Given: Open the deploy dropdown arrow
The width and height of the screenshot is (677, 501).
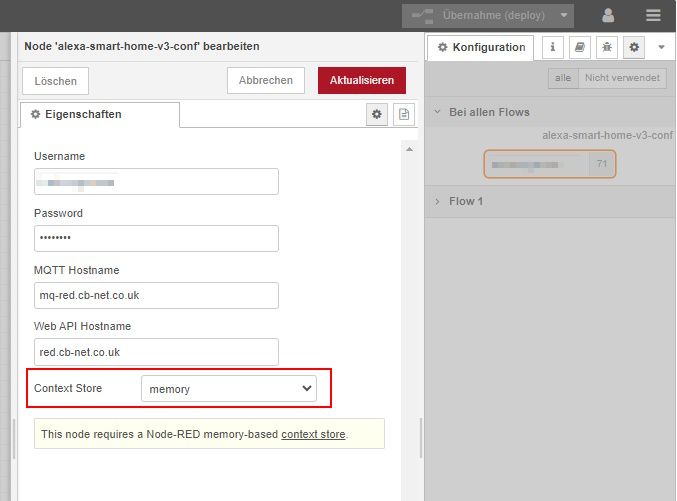Looking at the screenshot, I should click(x=563, y=16).
